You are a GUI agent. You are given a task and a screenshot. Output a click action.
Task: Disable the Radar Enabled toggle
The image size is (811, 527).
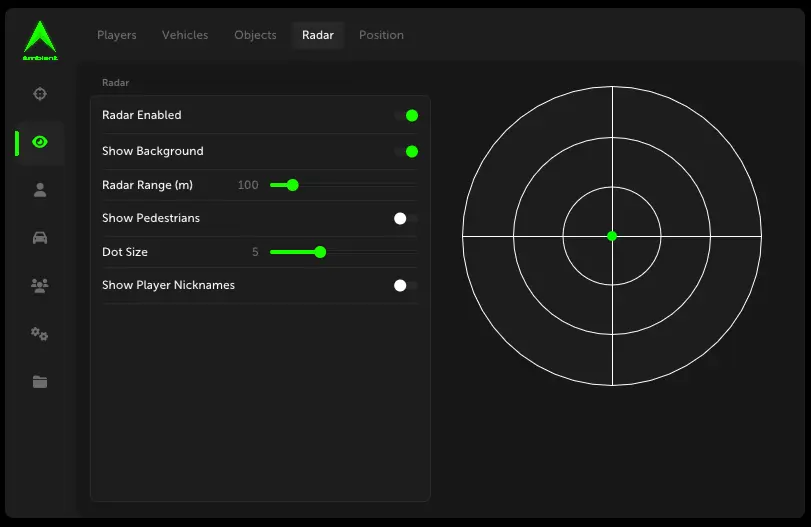click(x=406, y=116)
